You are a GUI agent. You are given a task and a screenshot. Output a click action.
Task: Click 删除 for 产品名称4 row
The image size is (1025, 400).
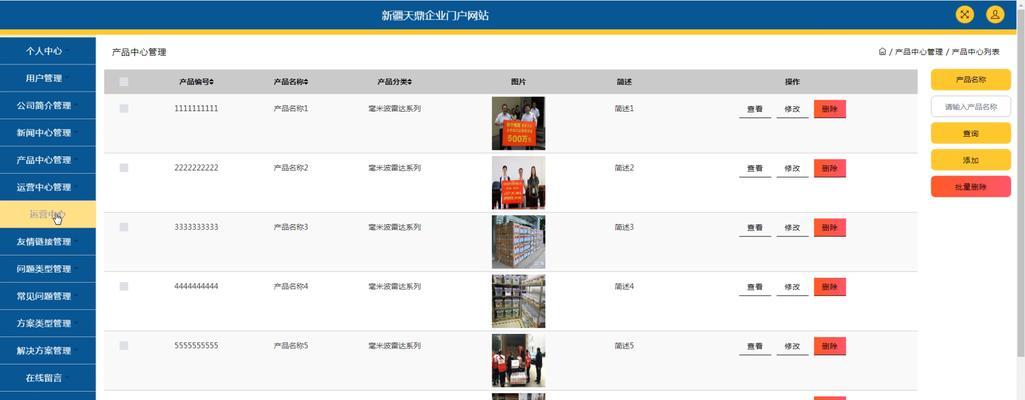coord(830,287)
